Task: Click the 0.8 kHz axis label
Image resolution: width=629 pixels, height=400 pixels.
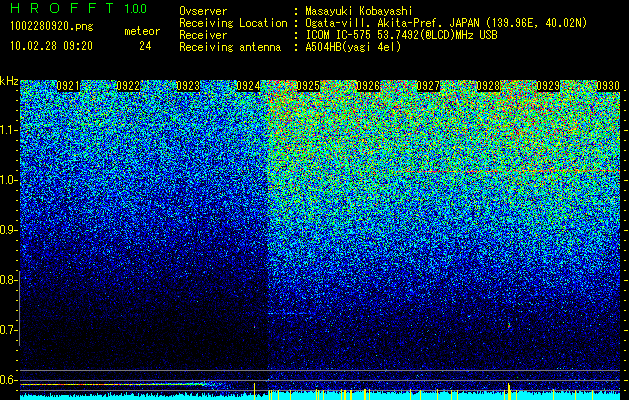Action: tap(8, 280)
